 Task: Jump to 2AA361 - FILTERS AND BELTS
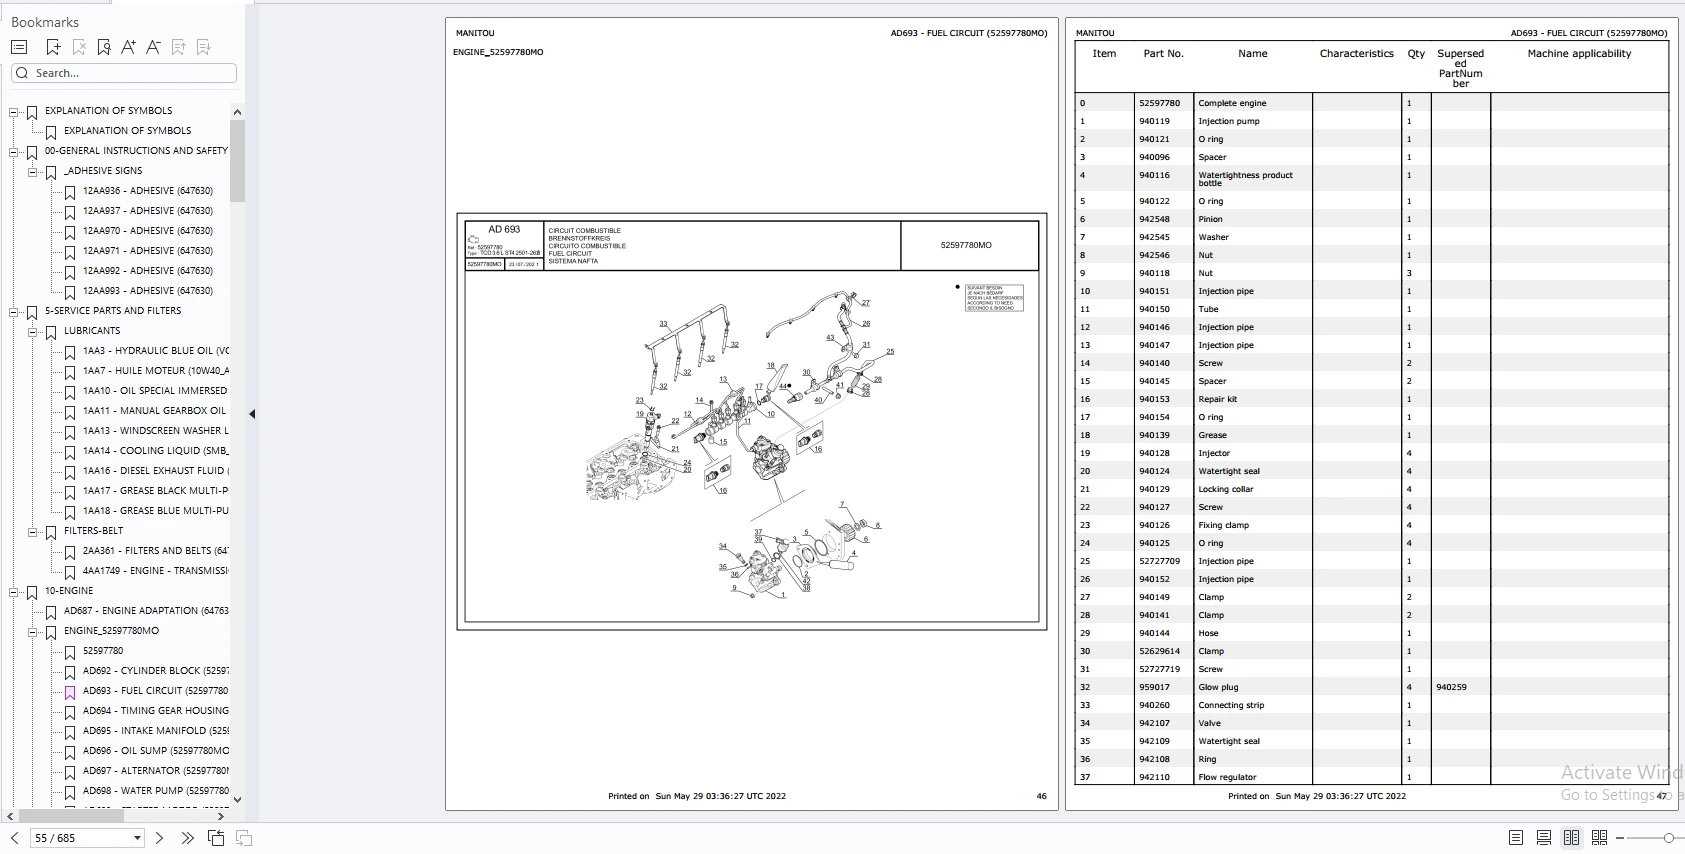155,551
